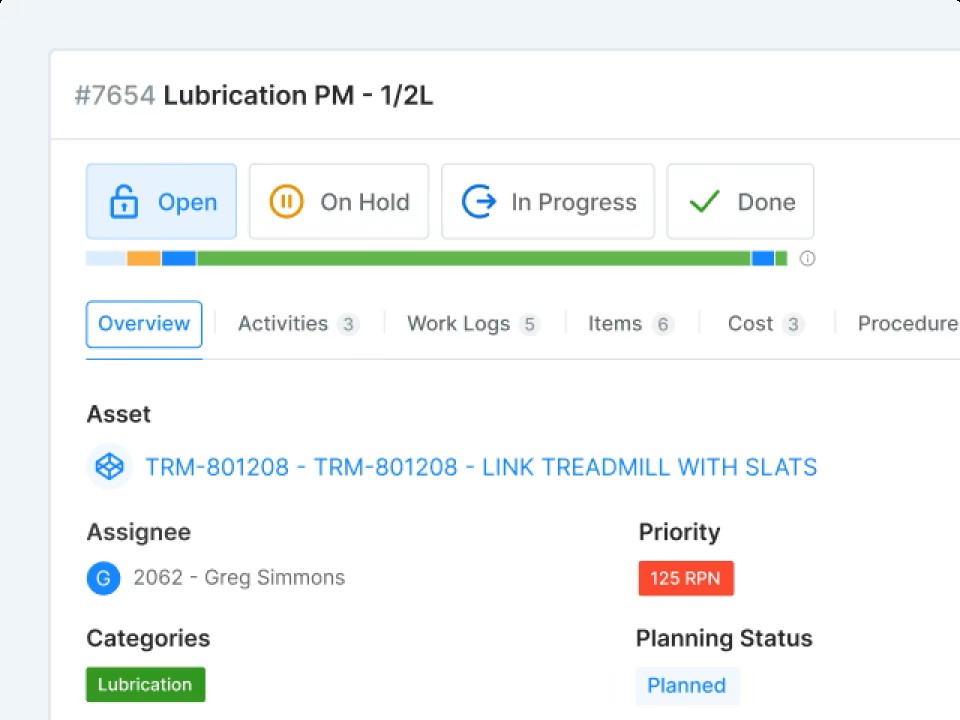This screenshot has height=720, width=960.
Task: Click the asset cube icon next to TRM-801208
Action: click(x=109, y=467)
